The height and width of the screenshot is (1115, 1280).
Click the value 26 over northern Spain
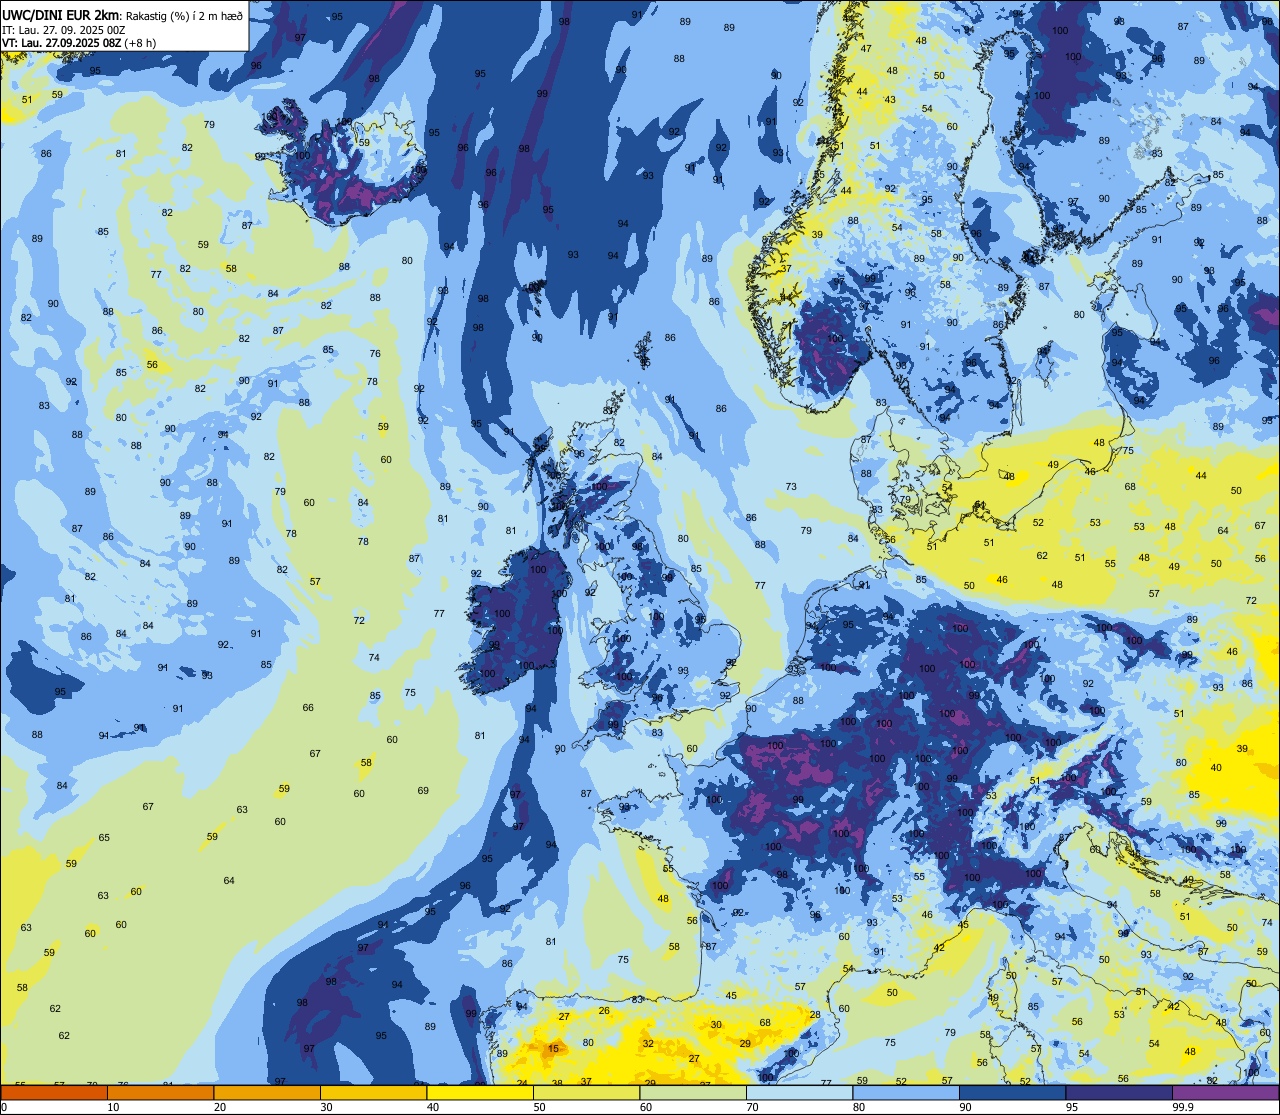[604, 1011]
